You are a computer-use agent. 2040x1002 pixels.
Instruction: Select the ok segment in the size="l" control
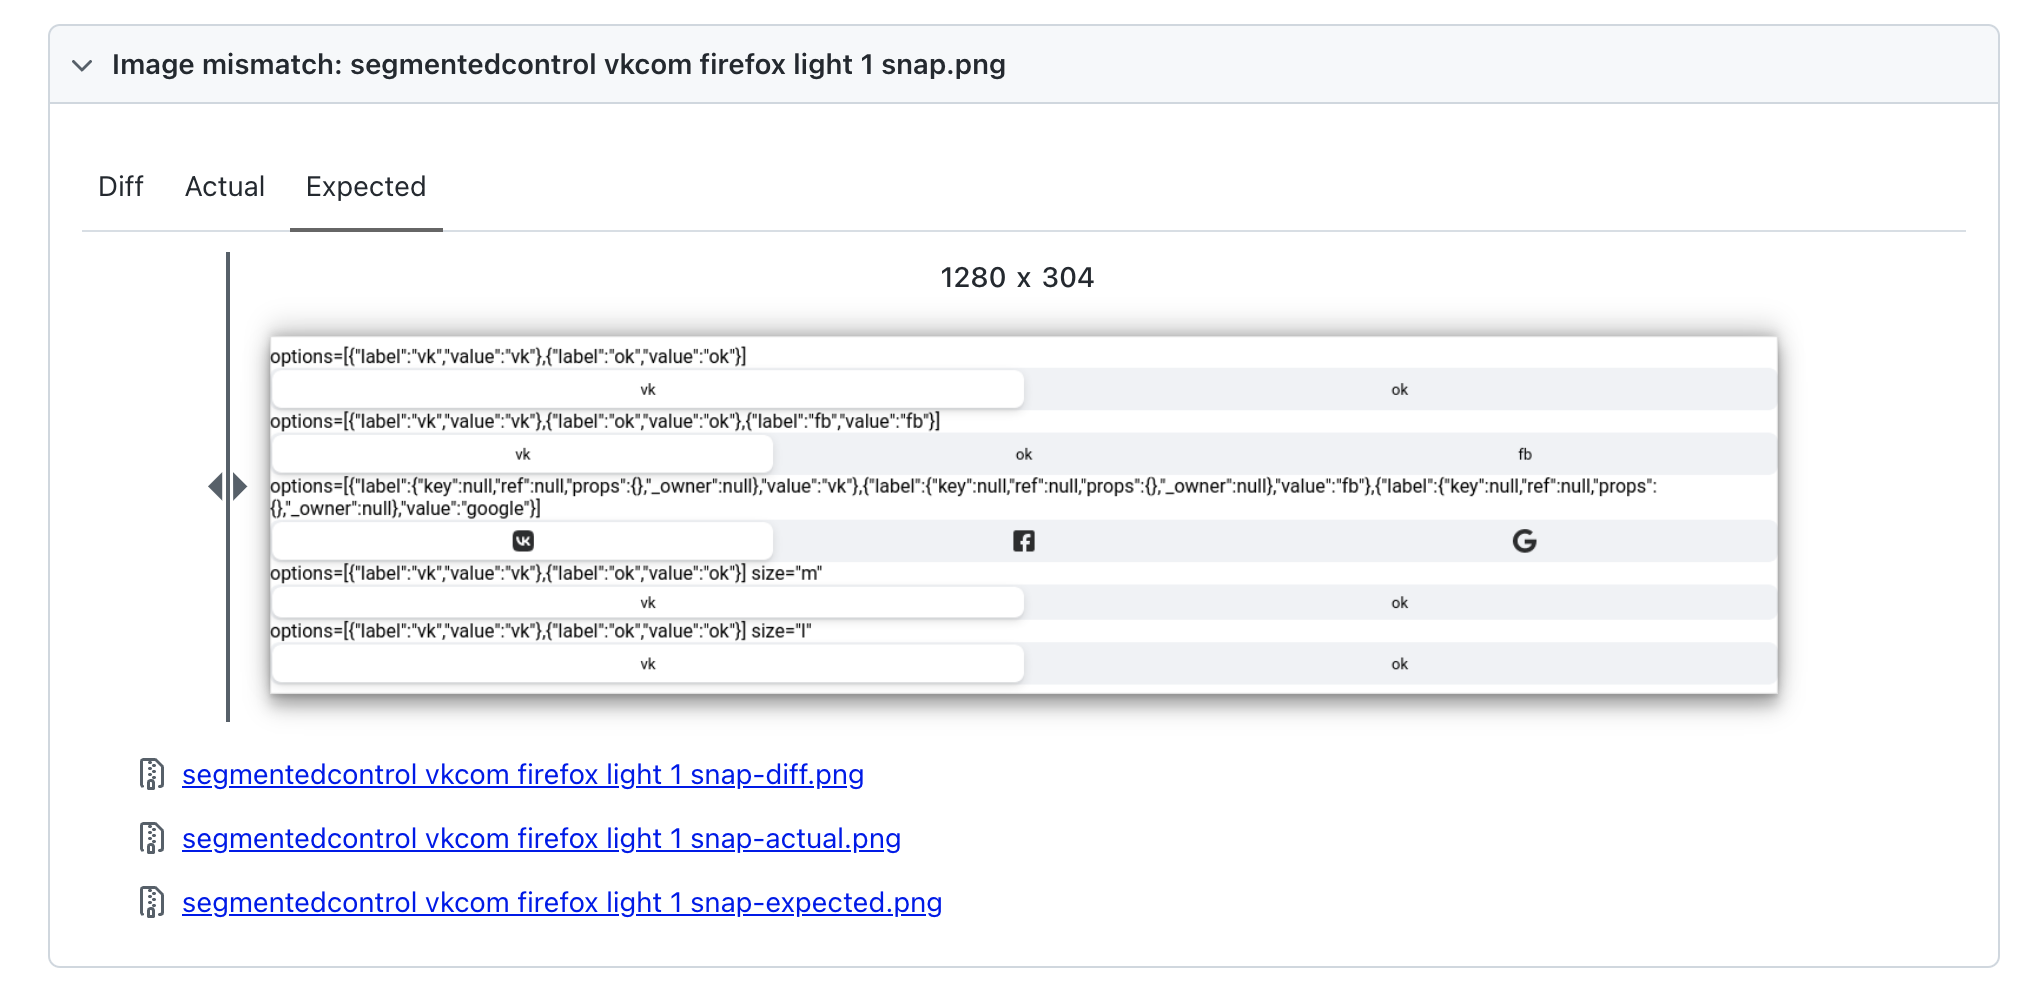click(1399, 663)
